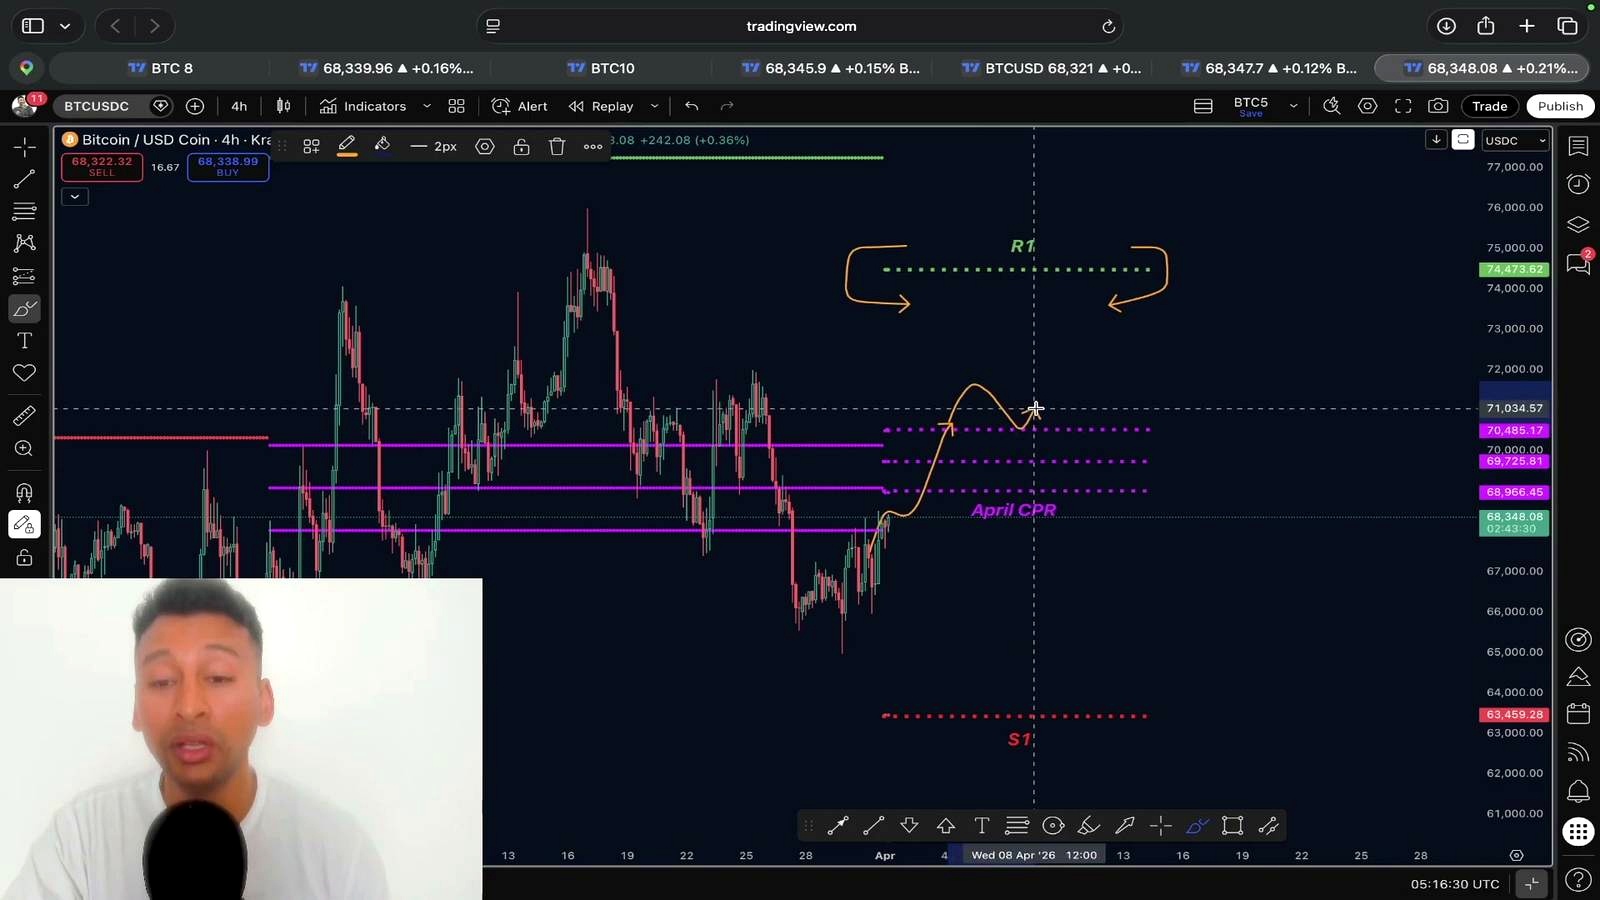Select the ruler measure tool
Viewport: 1600px width, 900px height.
click(x=24, y=416)
